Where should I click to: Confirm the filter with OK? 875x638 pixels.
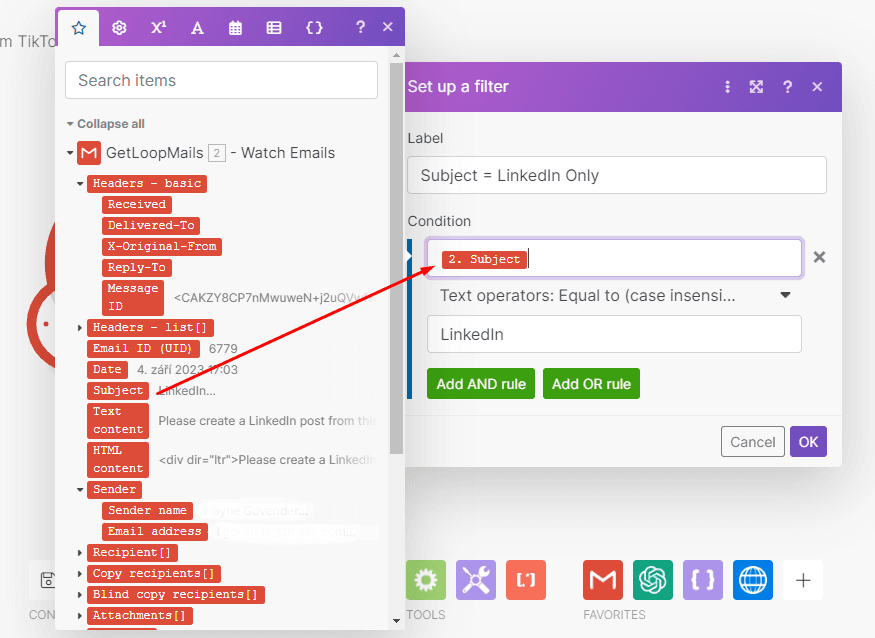click(x=808, y=442)
